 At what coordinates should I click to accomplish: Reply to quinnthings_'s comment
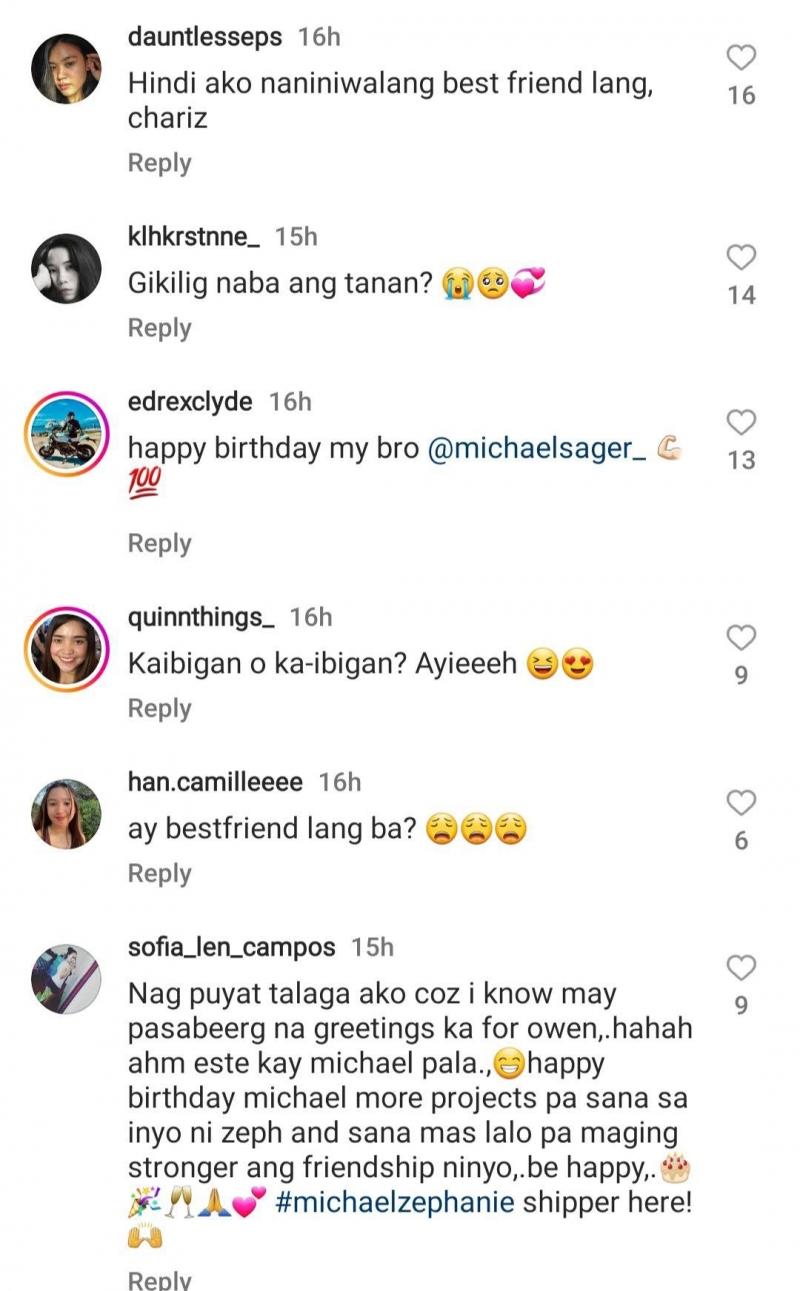pos(159,708)
